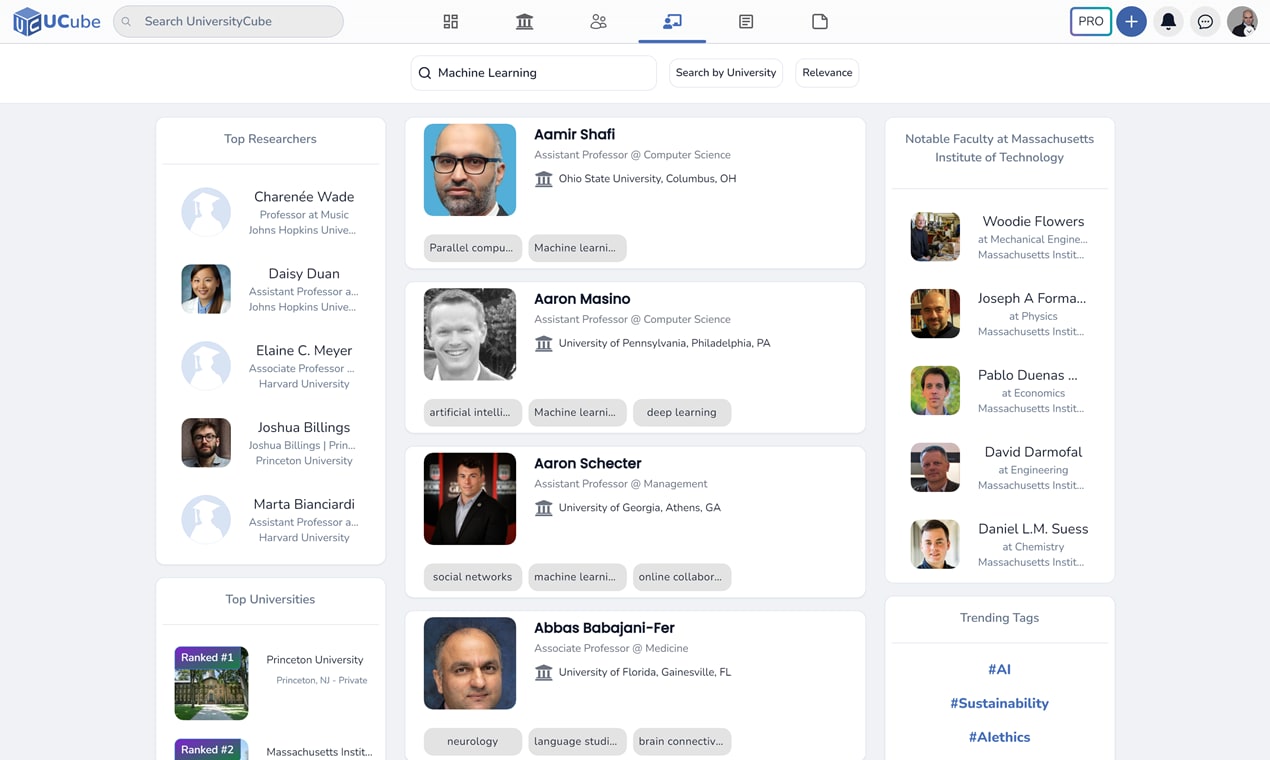The width and height of the screenshot is (1270, 760).
Task: Click the Princeton University campus thumbnail
Action: (212, 683)
